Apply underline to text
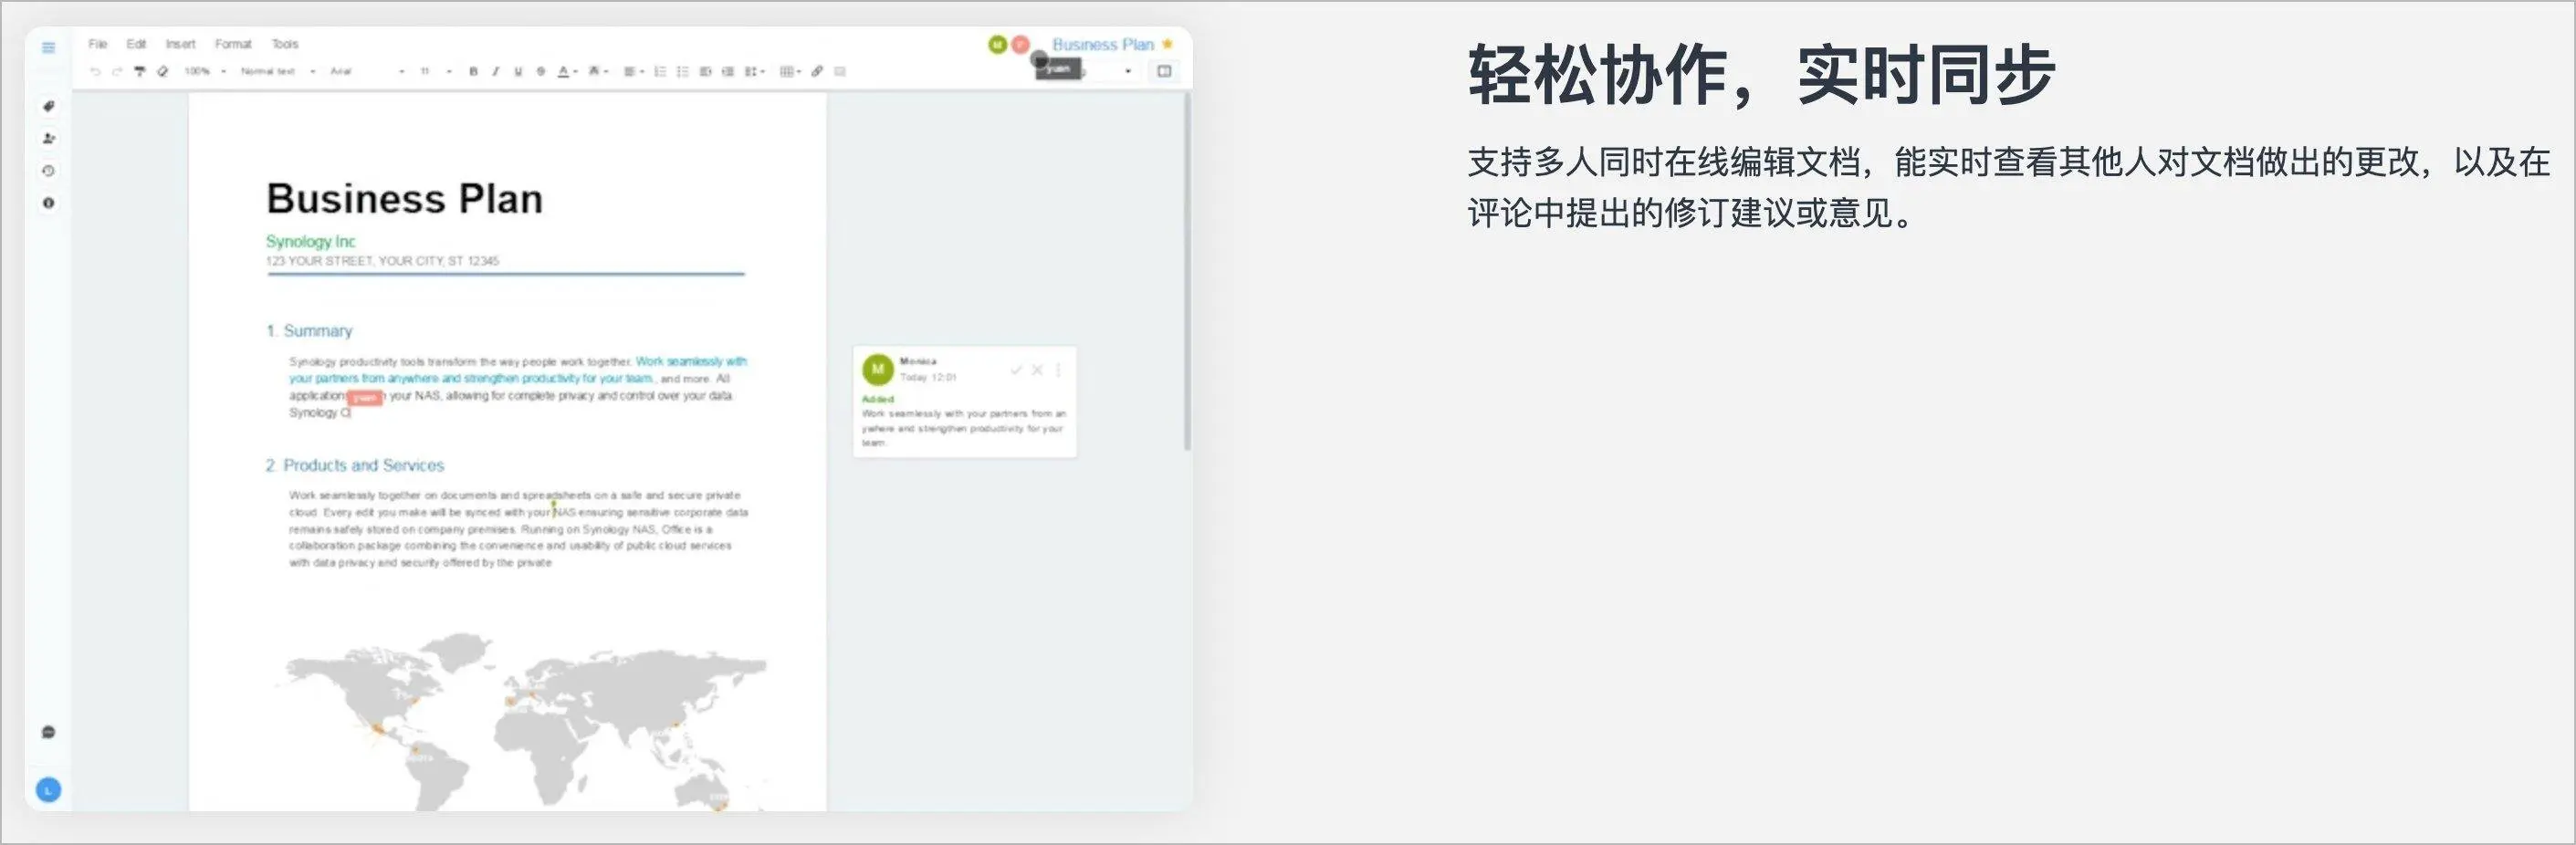Screen dimensions: 2576x845 click(x=518, y=72)
